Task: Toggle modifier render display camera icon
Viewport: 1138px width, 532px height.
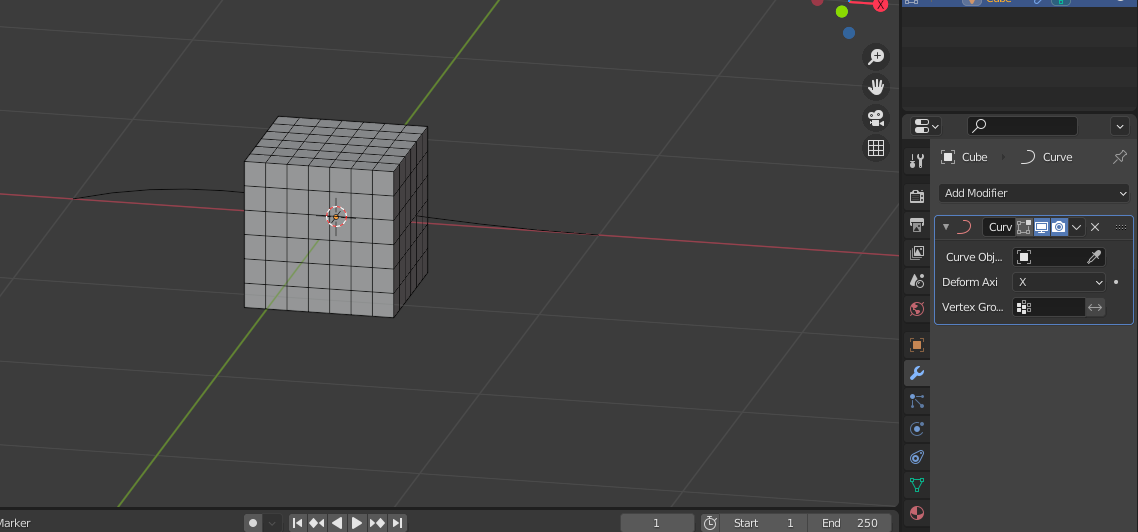Action: (x=1059, y=227)
